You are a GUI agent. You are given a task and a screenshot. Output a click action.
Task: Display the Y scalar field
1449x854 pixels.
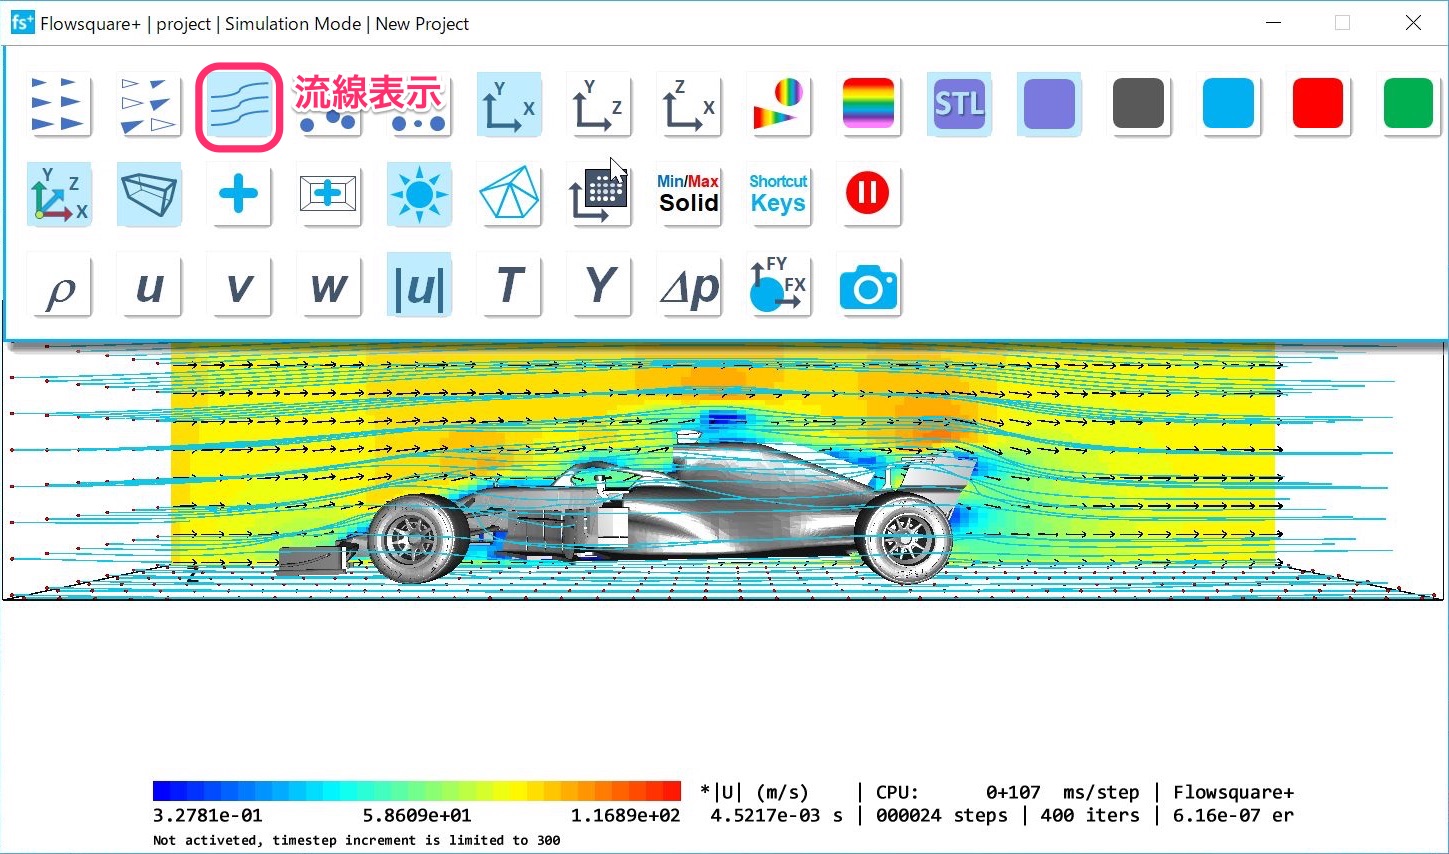(x=599, y=286)
